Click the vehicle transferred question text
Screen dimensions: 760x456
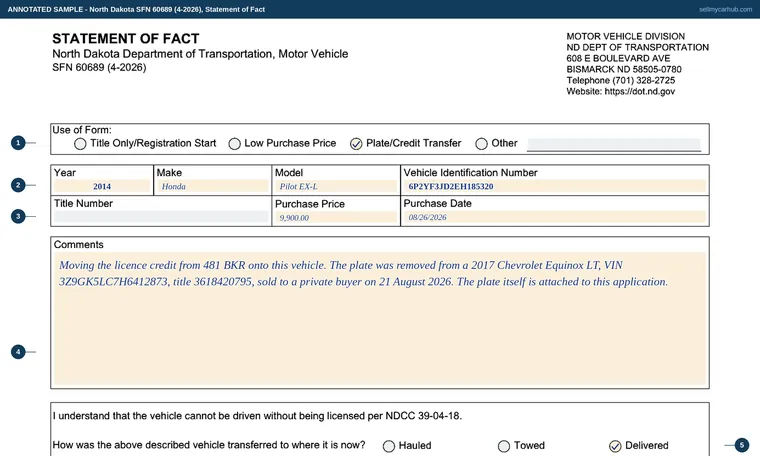(x=208, y=445)
